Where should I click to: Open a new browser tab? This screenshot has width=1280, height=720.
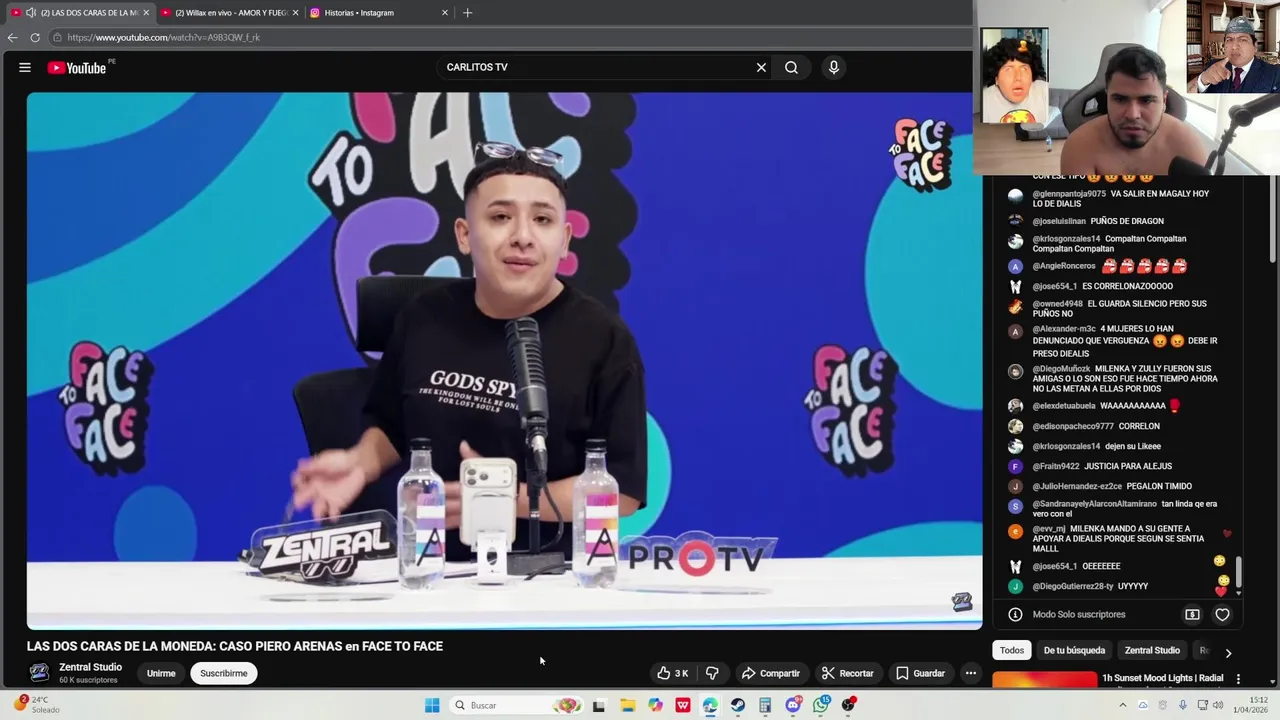point(467,13)
